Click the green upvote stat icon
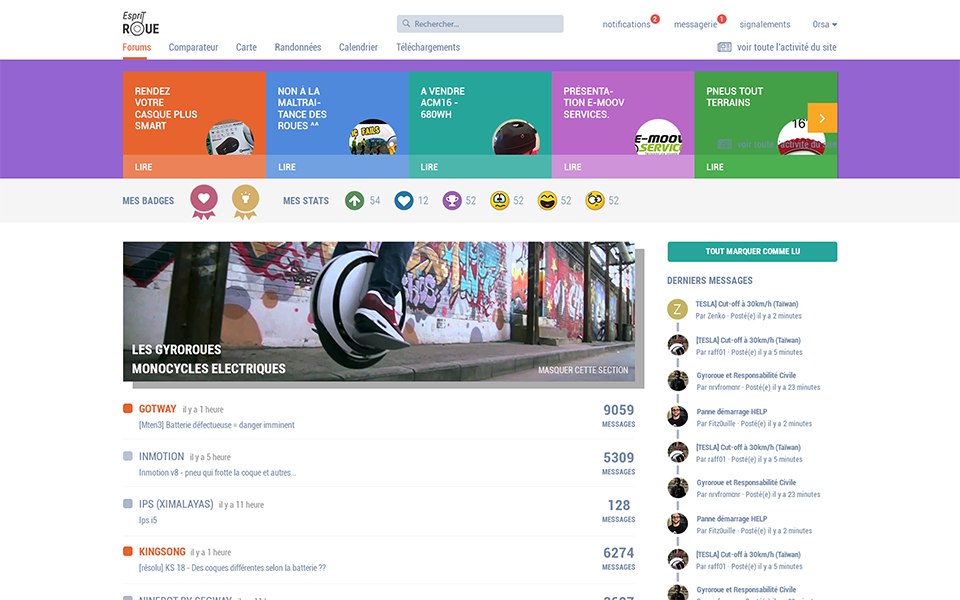This screenshot has width=960, height=600. point(354,201)
